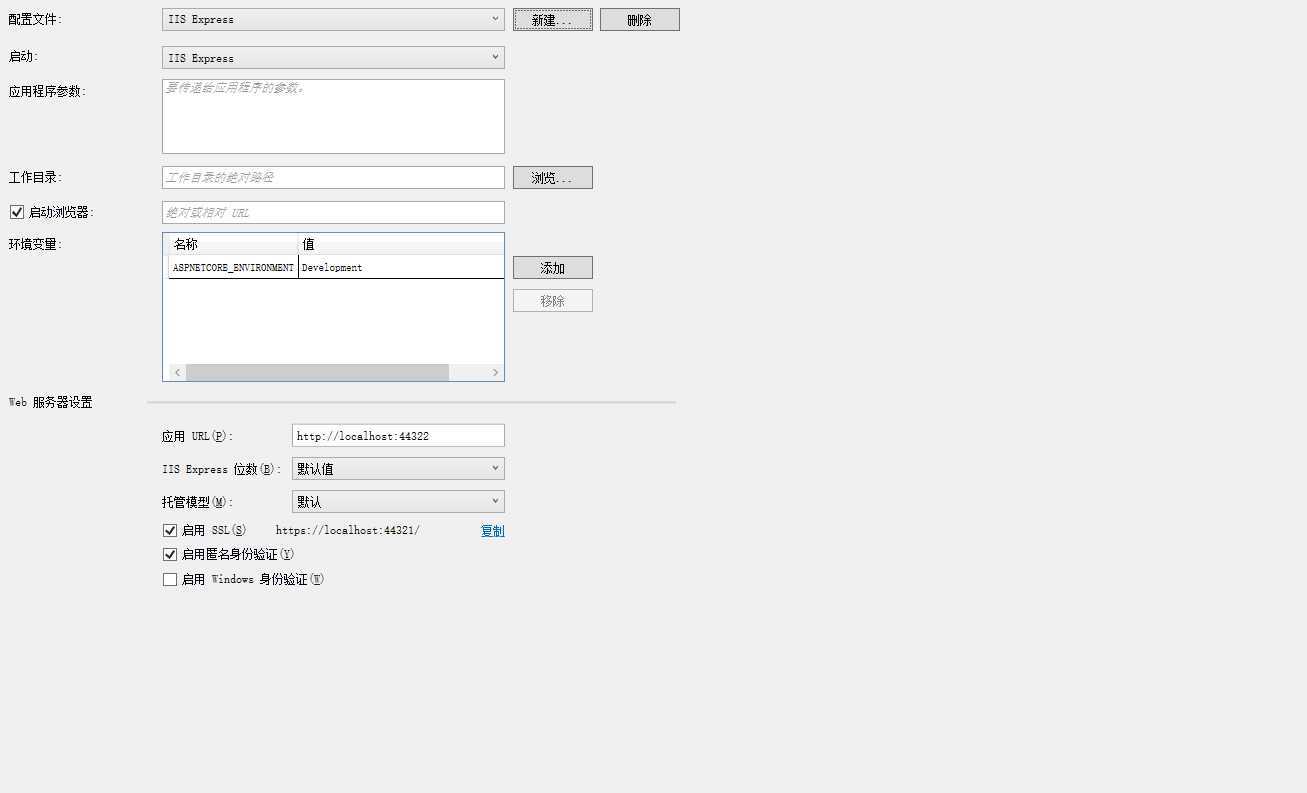Click the 添加 button

tap(553, 268)
